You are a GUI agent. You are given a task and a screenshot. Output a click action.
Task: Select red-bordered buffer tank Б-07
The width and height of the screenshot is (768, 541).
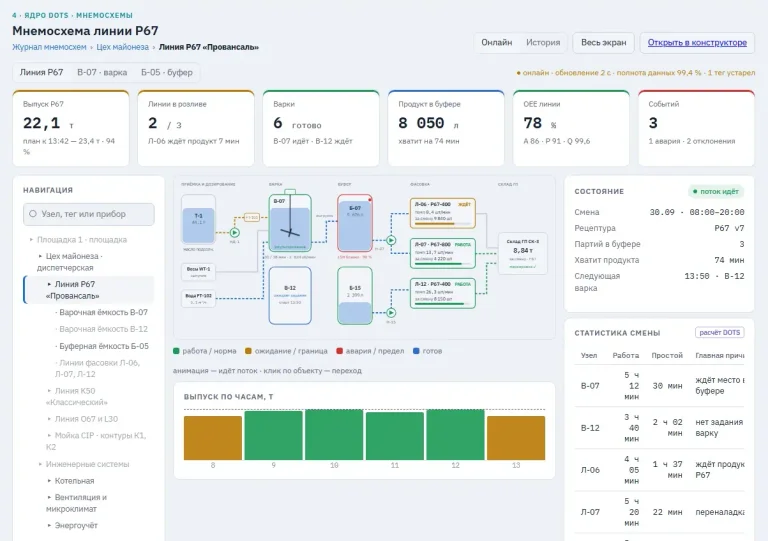(355, 223)
